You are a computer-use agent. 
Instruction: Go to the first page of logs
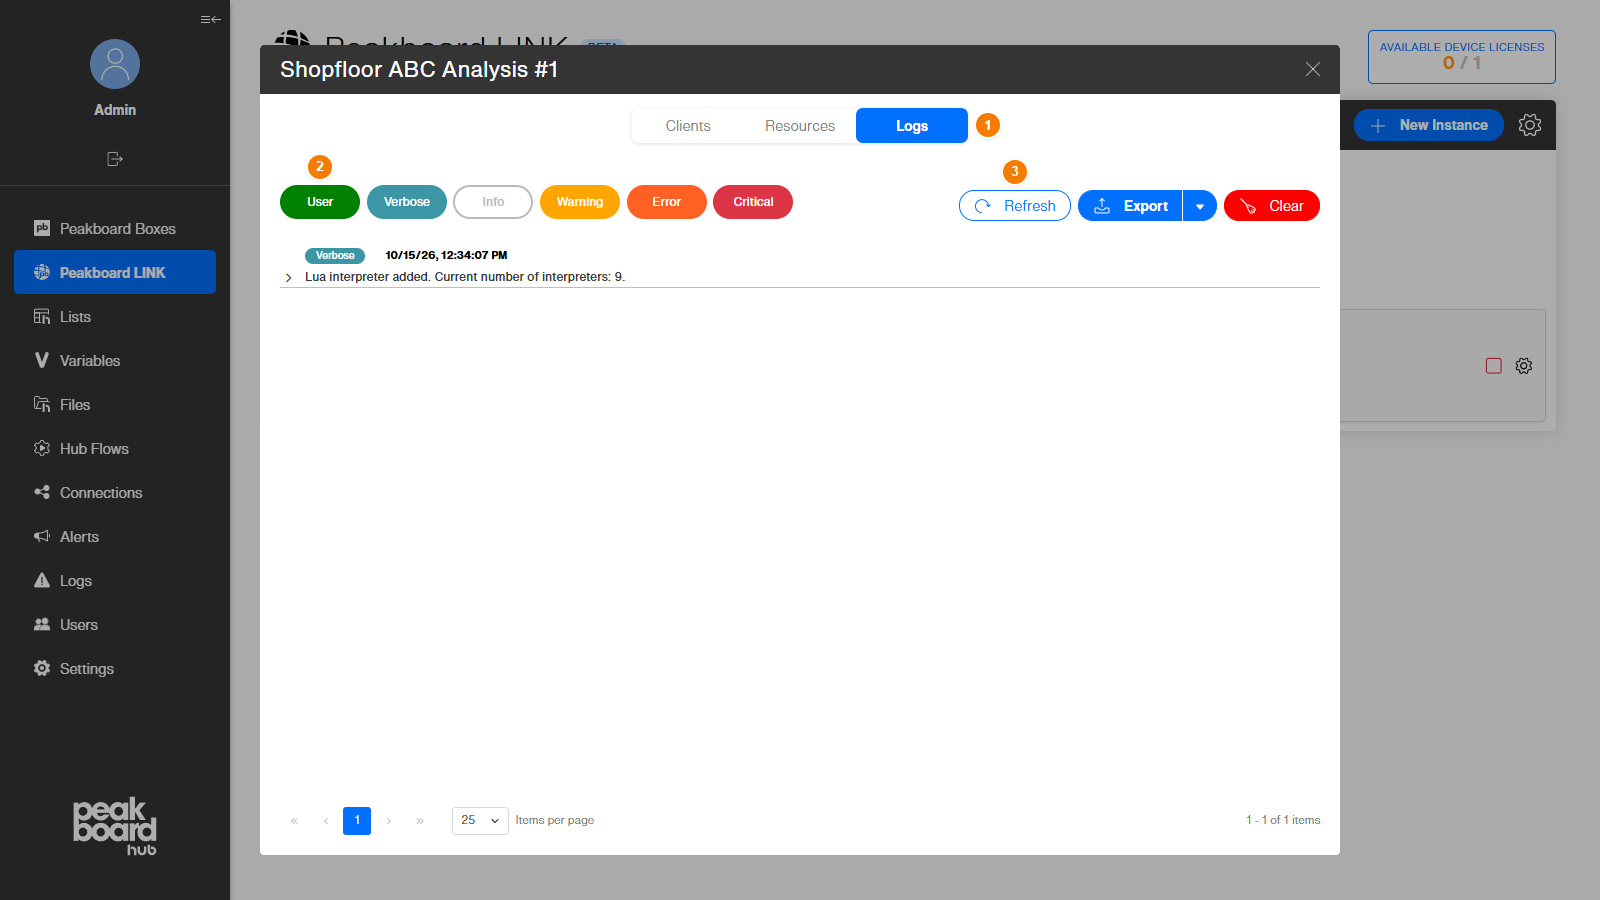[x=294, y=821]
